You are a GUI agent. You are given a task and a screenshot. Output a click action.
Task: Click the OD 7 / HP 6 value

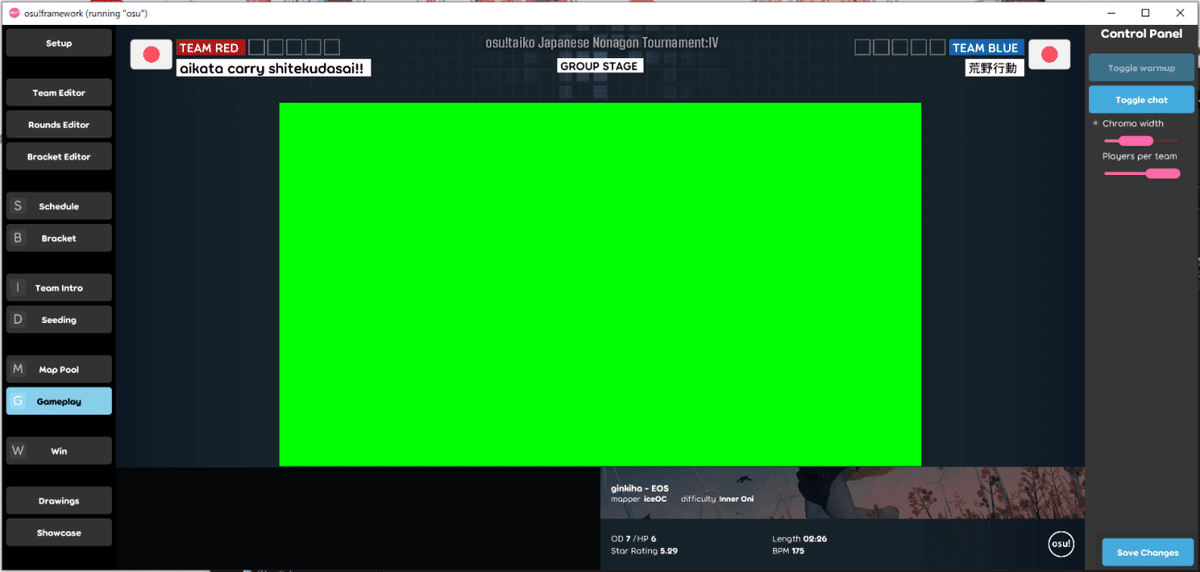click(634, 539)
